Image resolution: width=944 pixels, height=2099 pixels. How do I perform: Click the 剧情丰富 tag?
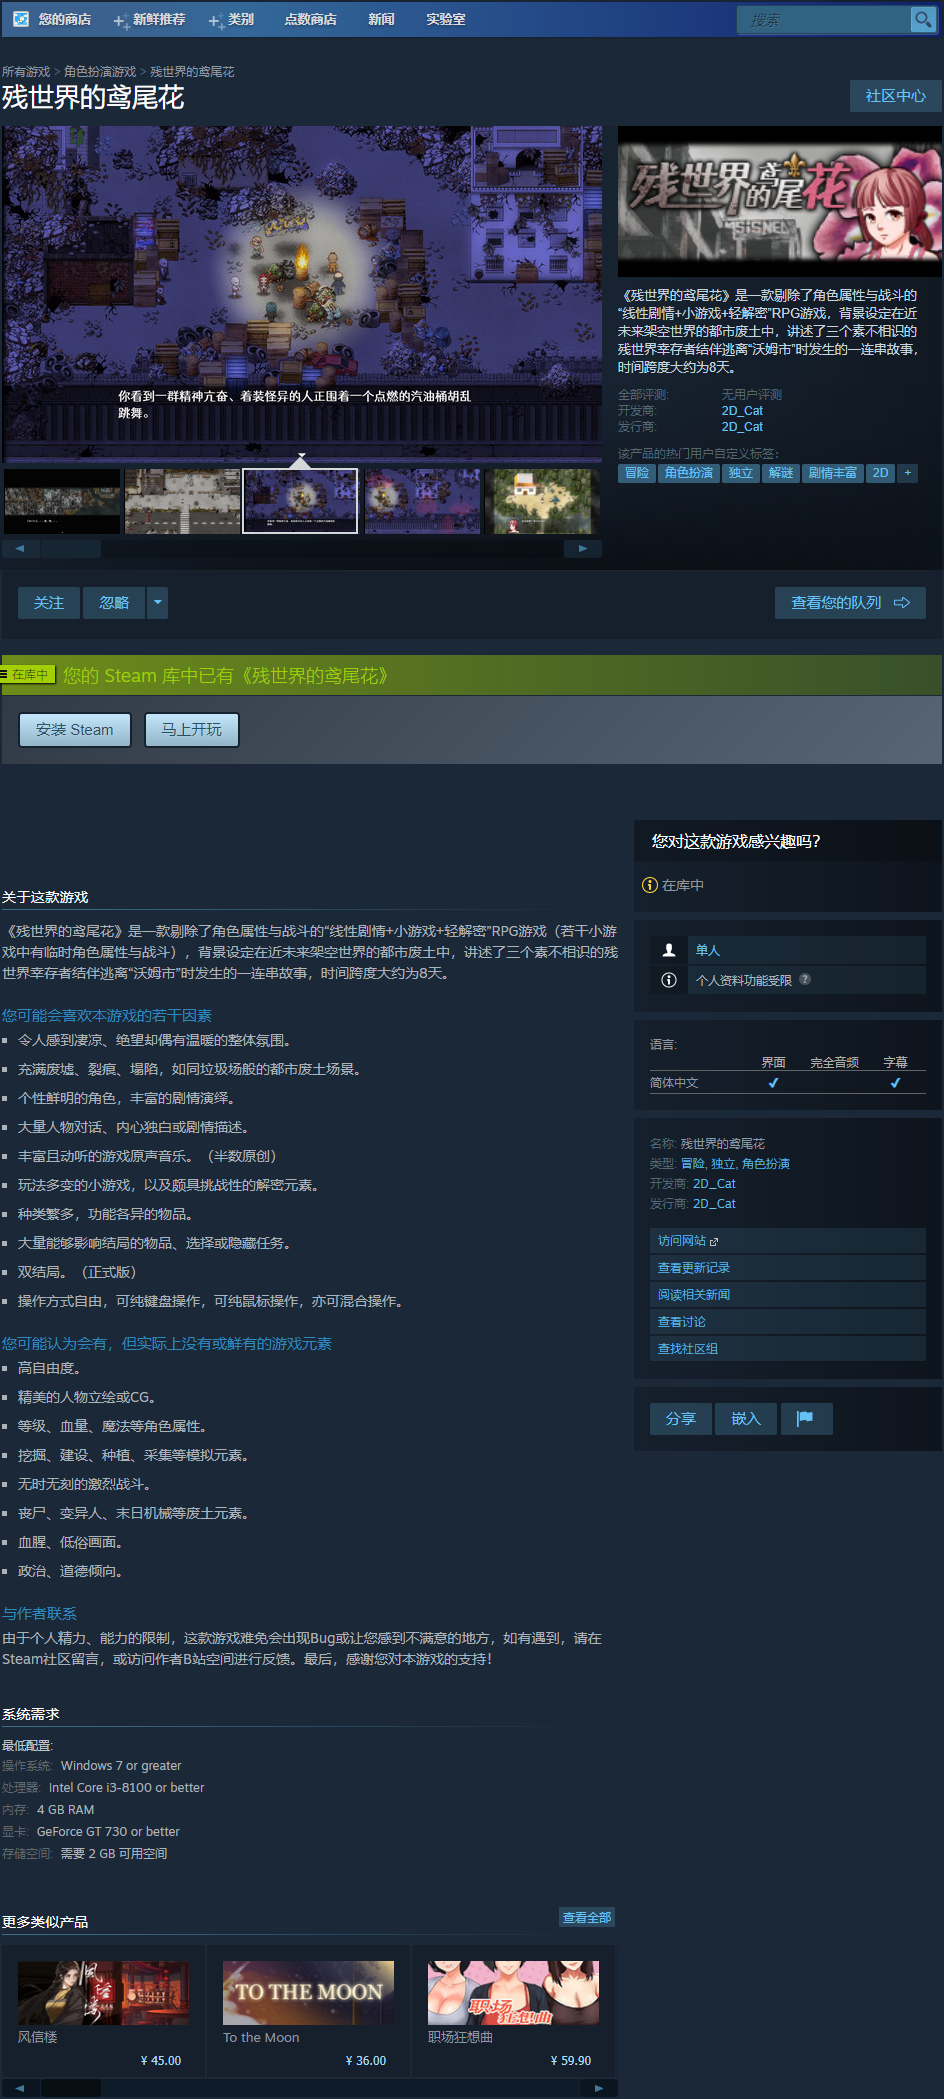tap(833, 473)
